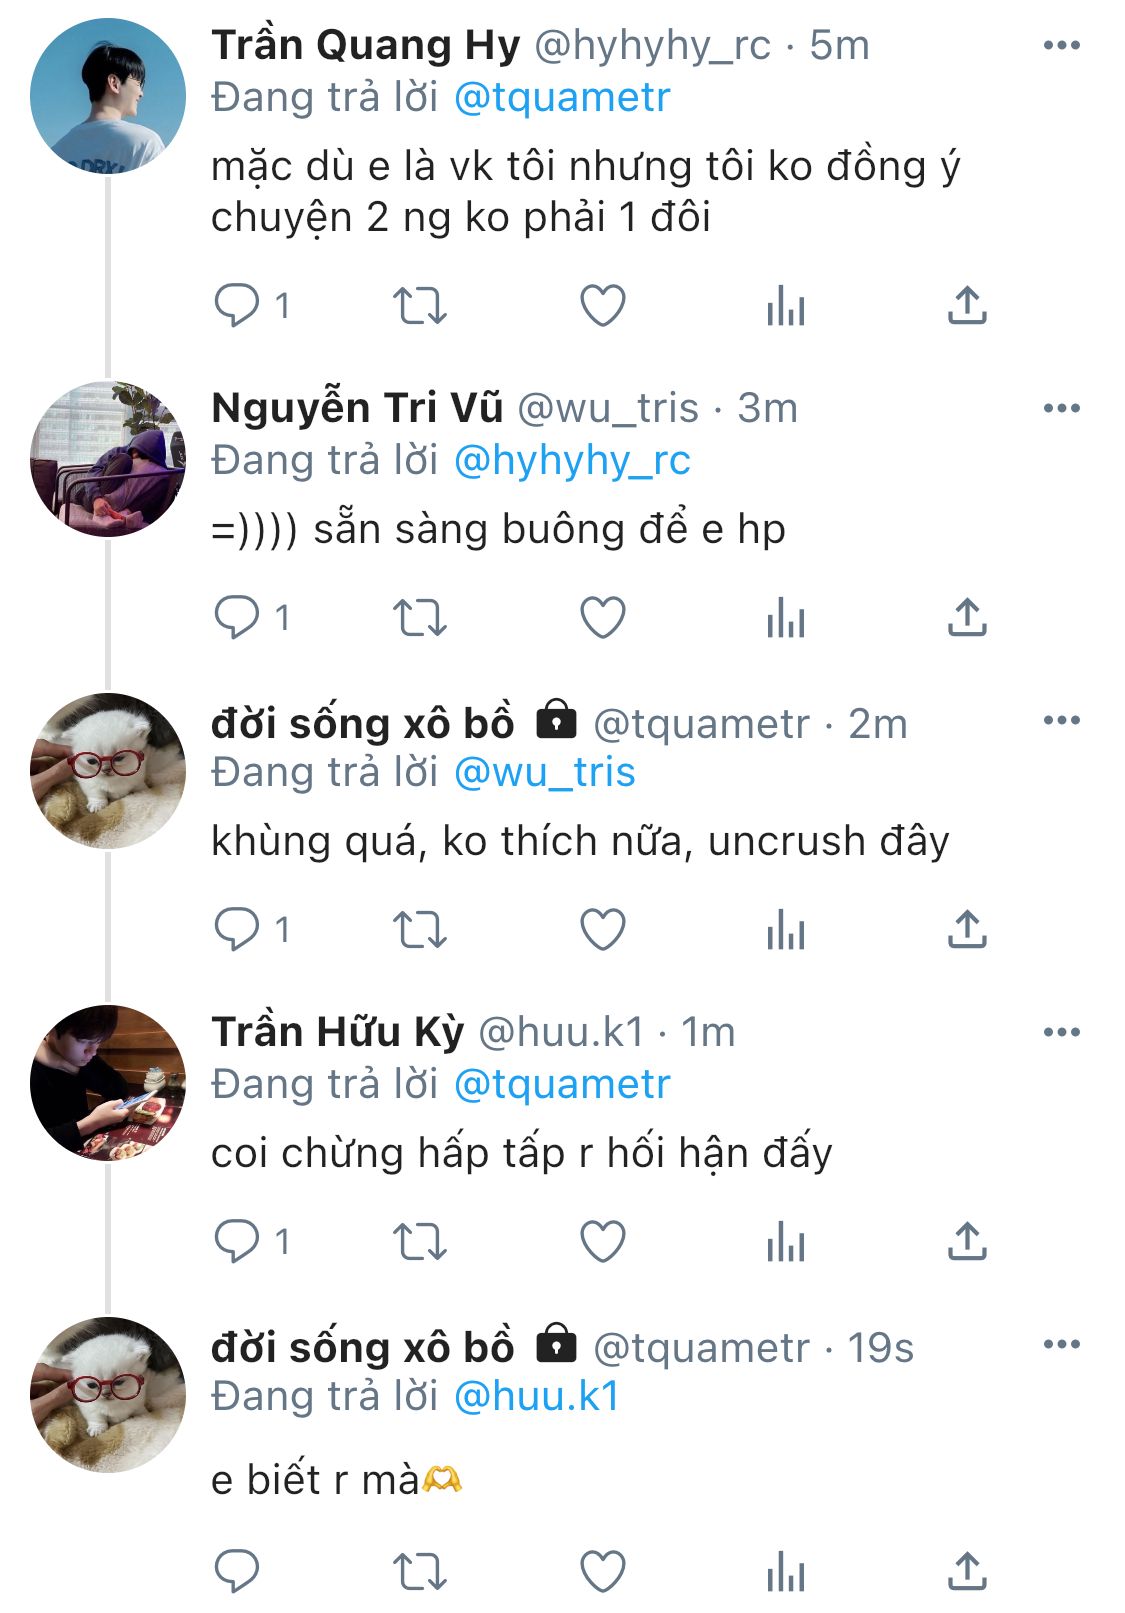View analytics for Trần Hữu Kỳ's tweet
1125x1613 pixels.
pos(785,1242)
